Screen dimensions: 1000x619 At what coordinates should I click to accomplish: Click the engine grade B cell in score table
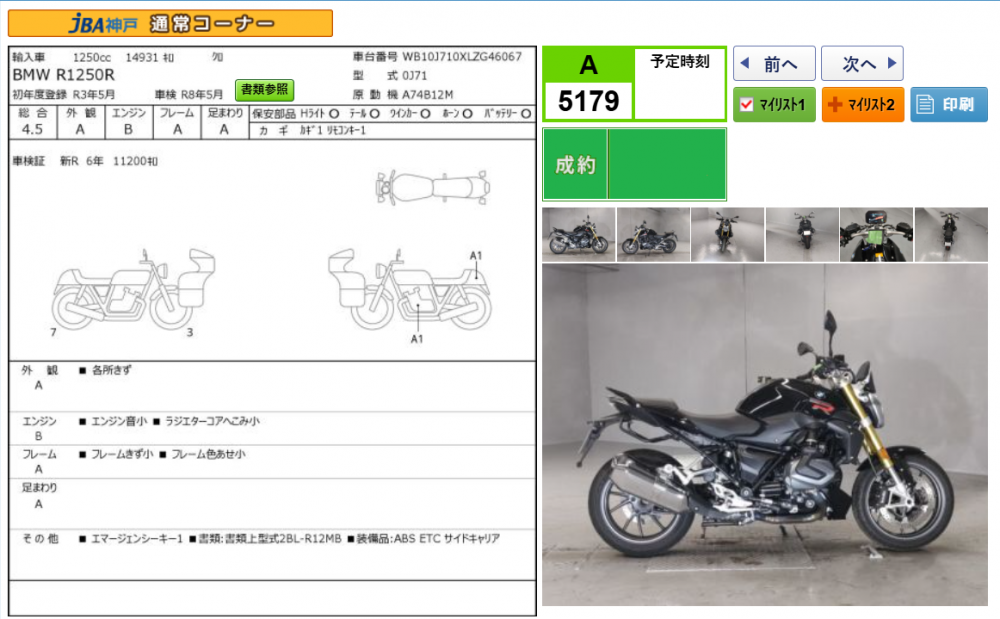coord(129,129)
